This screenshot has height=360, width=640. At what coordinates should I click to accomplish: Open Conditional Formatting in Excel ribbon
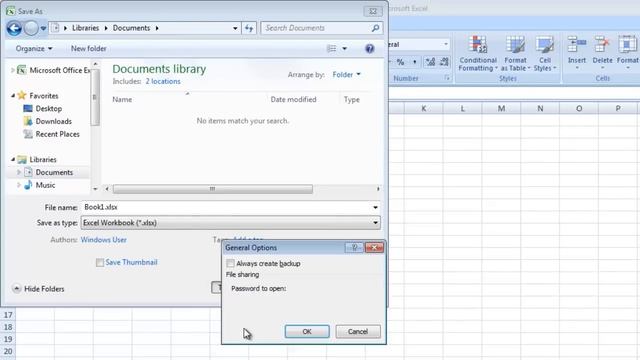click(x=478, y=53)
